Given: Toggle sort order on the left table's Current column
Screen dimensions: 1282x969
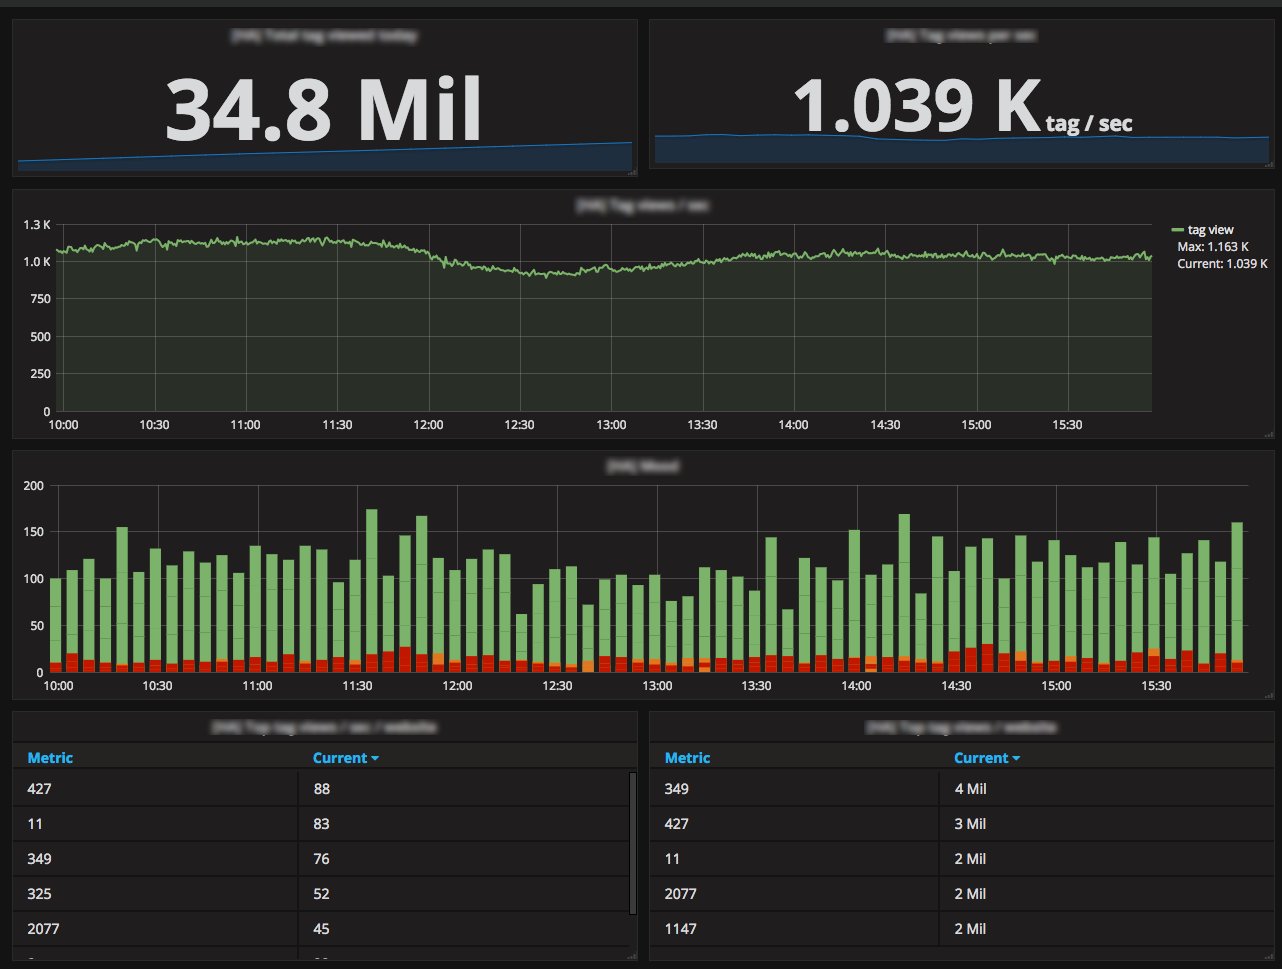Looking at the screenshot, I should coord(339,758).
